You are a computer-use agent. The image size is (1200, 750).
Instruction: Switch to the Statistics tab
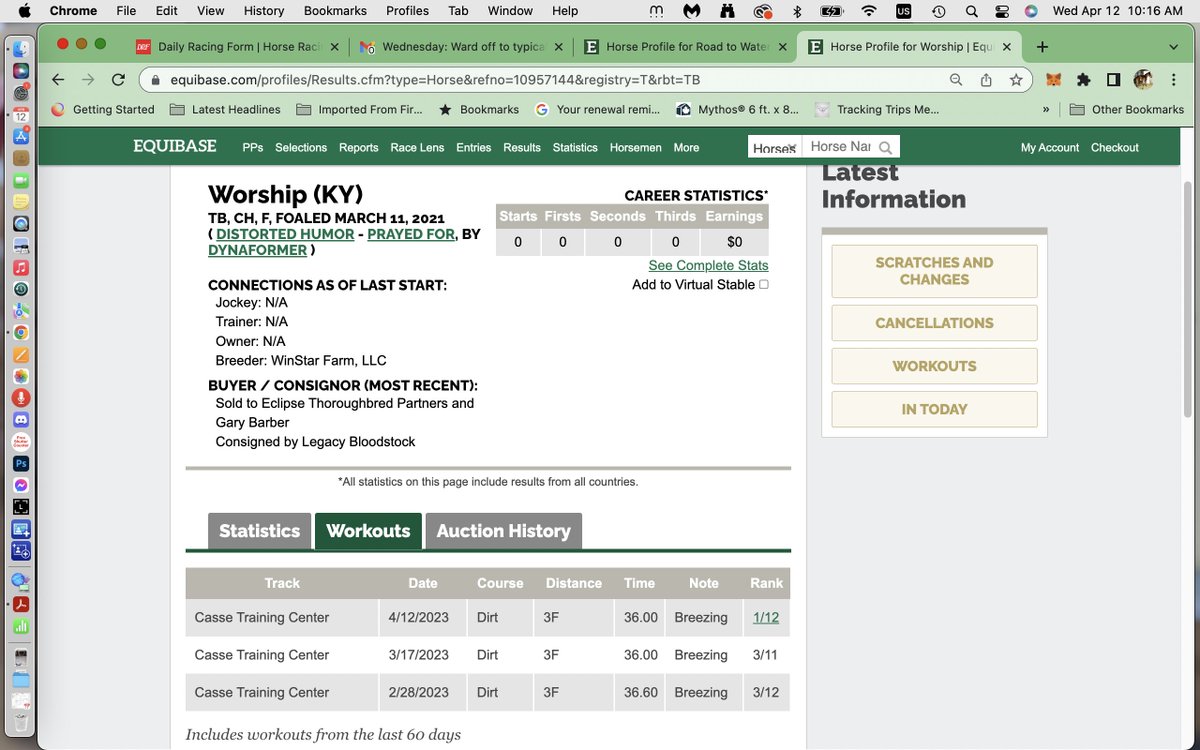259,531
